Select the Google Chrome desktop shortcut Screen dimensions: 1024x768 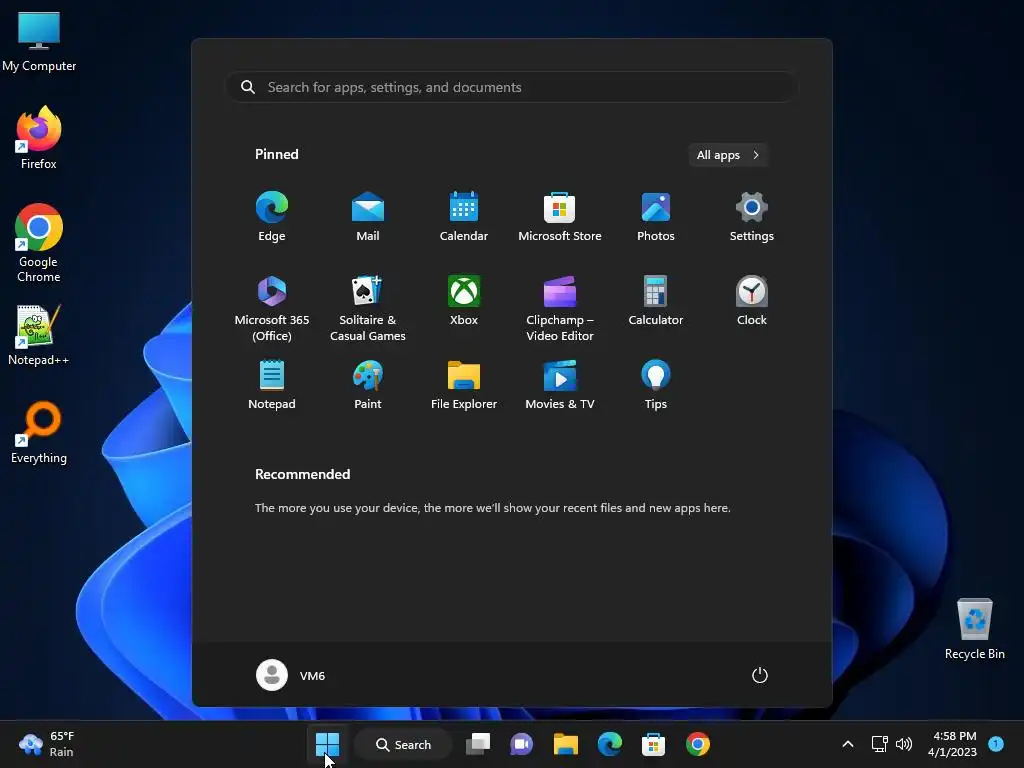click(39, 243)
